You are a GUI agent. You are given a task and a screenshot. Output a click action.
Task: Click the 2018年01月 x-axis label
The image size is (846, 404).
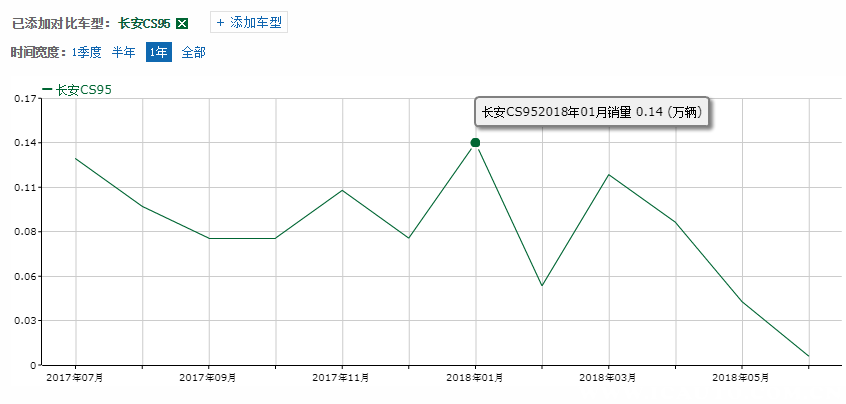(475, 378)
